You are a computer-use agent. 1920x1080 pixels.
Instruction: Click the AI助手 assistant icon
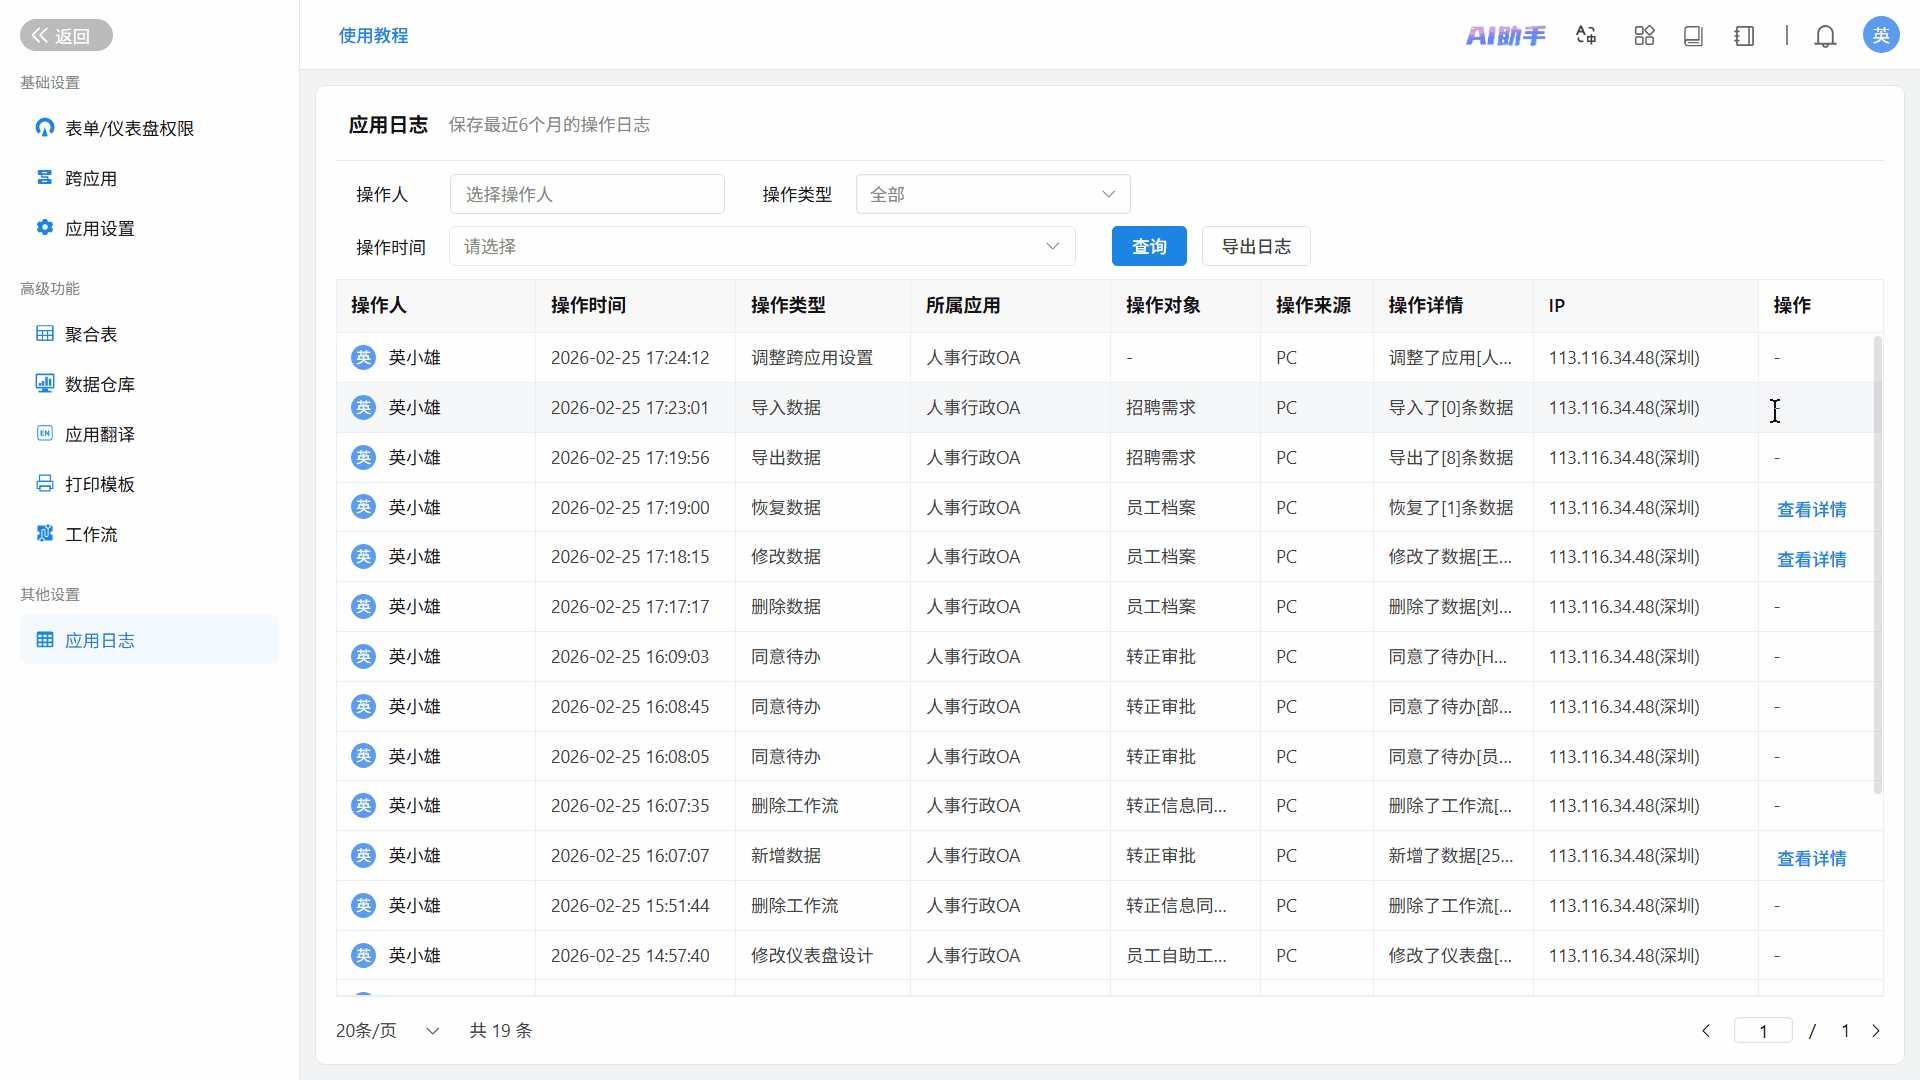point(1505,36)
